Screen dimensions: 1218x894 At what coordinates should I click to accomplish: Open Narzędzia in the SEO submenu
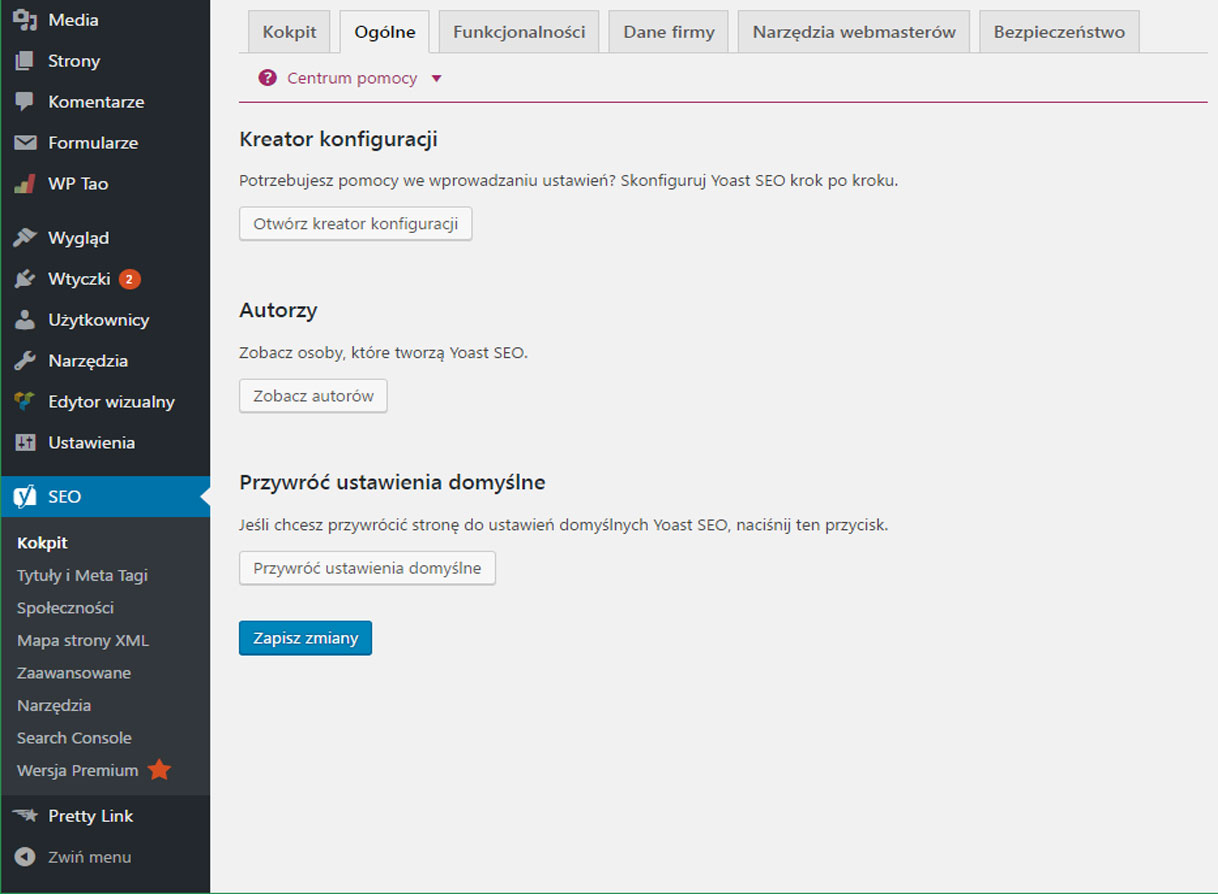[x=54, y=705]
